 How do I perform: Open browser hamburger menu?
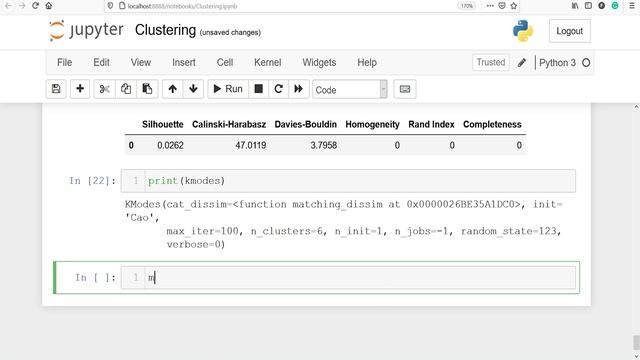pyautogui.click(x=632, y=6)
